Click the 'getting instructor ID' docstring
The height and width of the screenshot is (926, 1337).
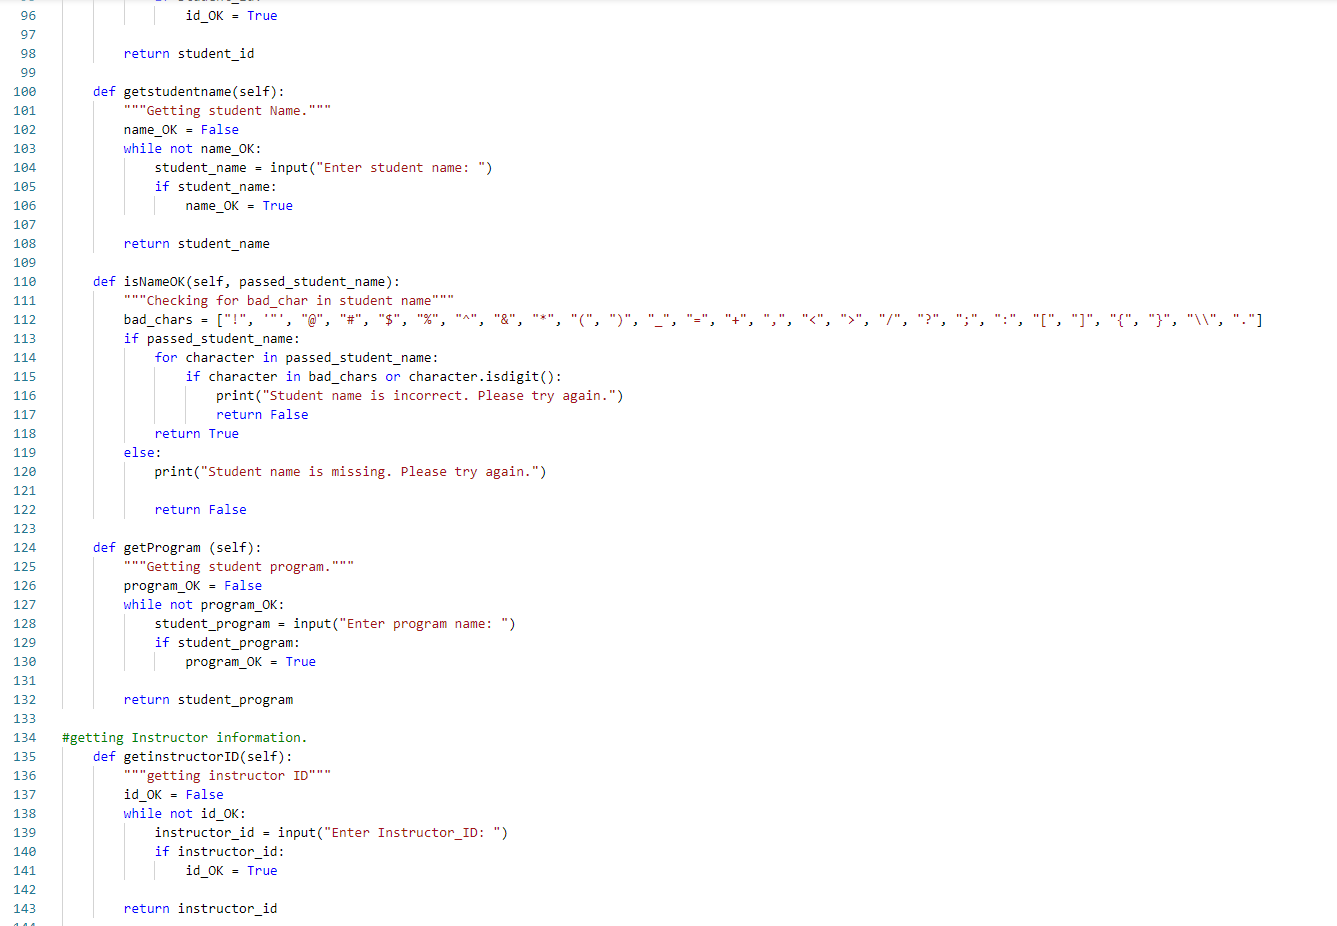point(227,776)
